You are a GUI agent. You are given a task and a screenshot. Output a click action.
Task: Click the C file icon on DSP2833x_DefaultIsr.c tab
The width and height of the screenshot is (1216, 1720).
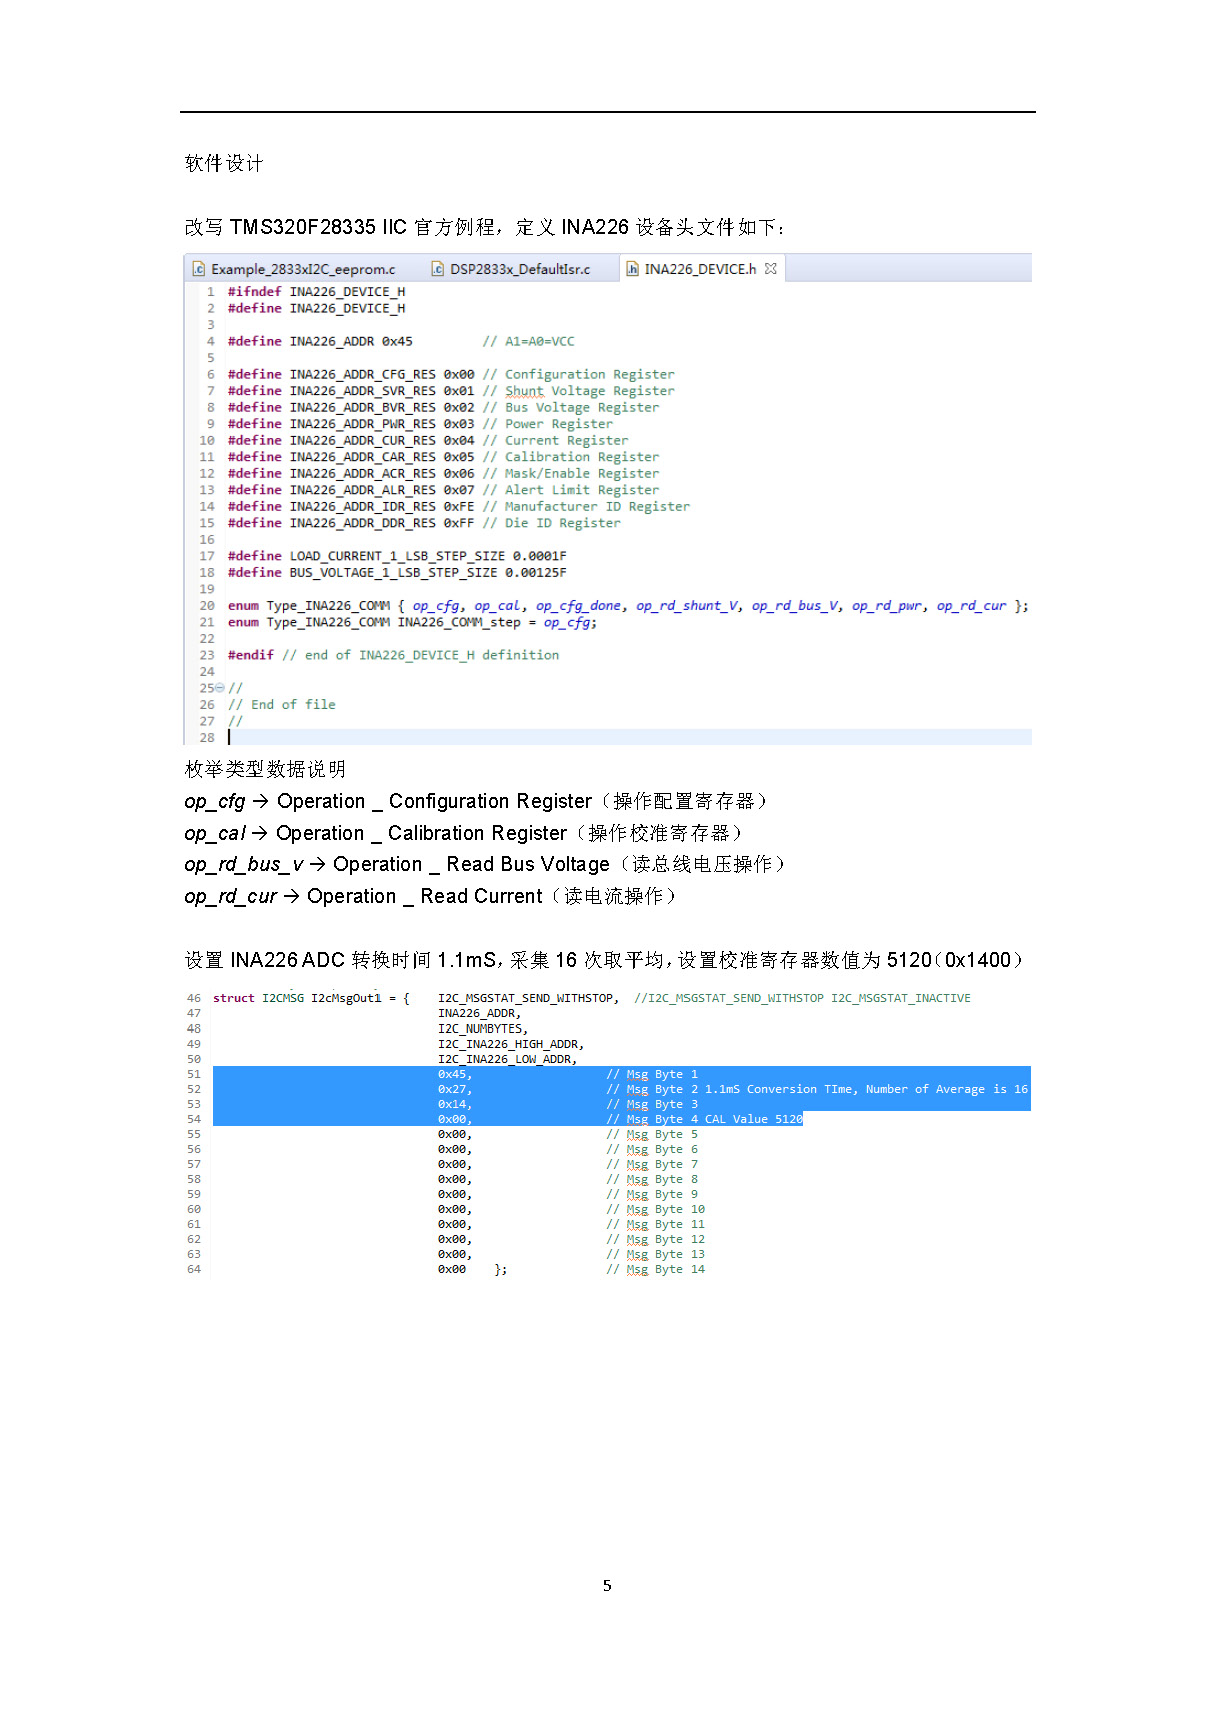click(437, 269)
